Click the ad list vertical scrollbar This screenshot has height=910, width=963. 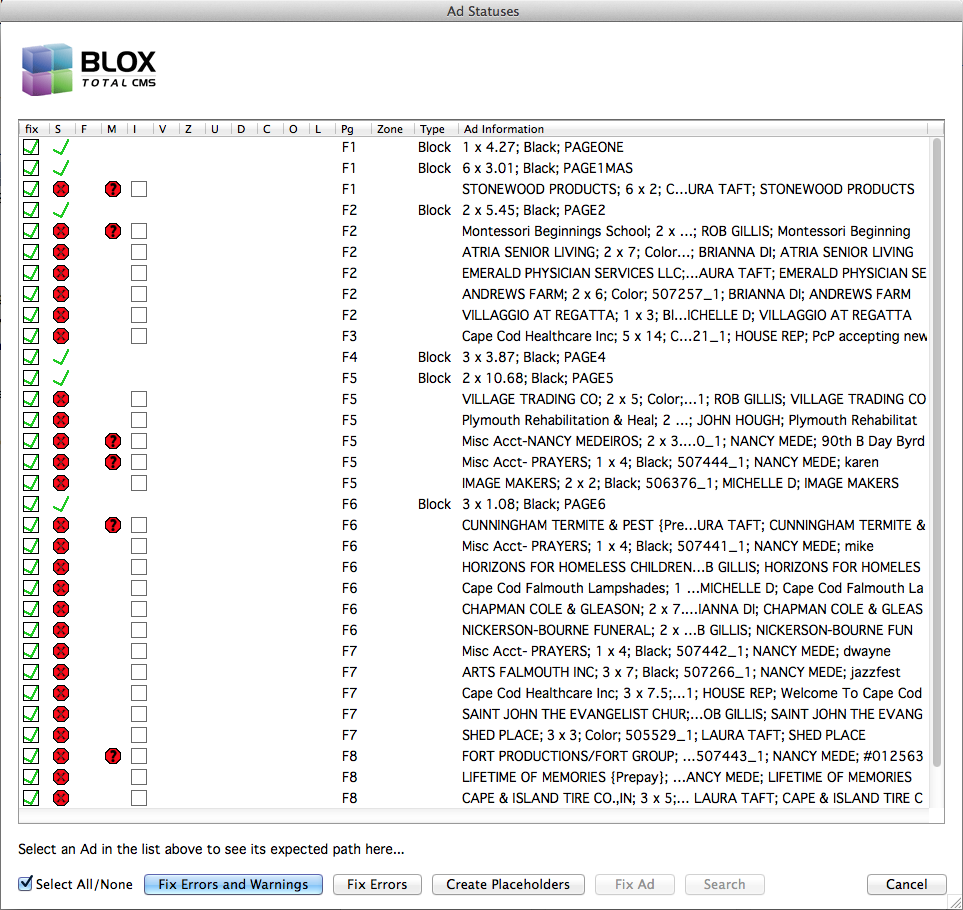937,452
